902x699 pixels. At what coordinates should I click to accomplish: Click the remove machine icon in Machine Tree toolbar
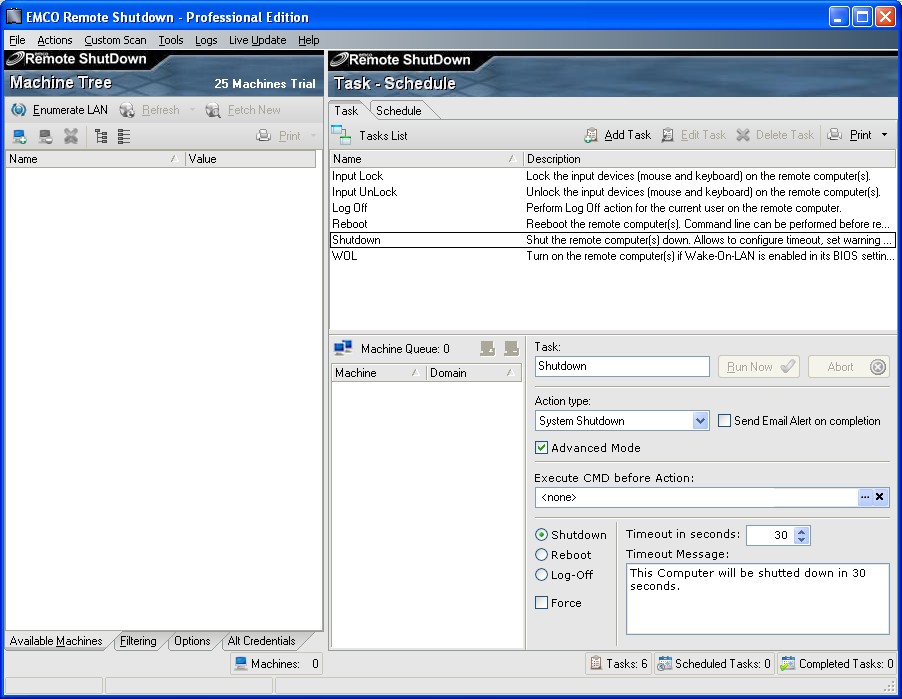pyautogui.click(x=45, y=136)
